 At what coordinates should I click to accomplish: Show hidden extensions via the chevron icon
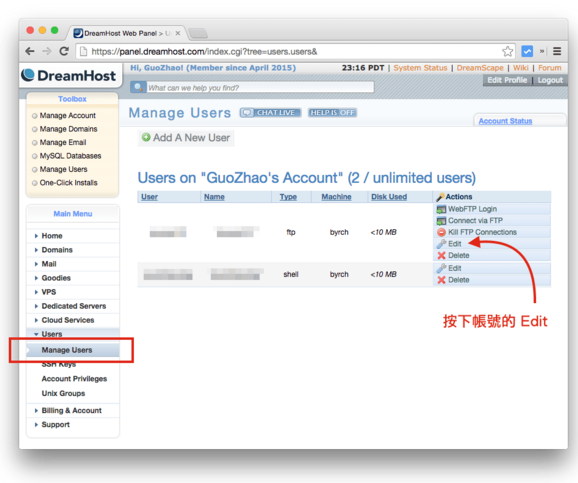coord(542,51)
